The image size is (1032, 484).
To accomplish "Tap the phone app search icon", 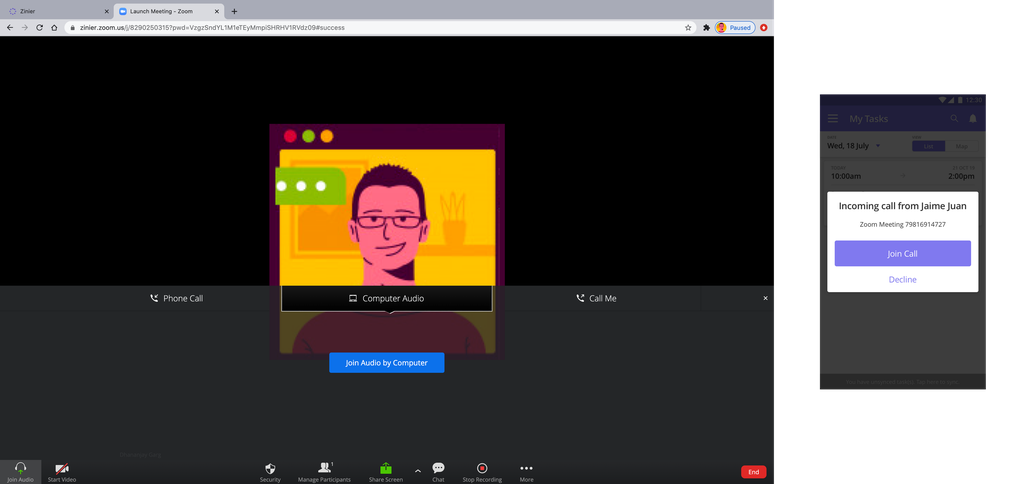I will [x=954, y=119].
